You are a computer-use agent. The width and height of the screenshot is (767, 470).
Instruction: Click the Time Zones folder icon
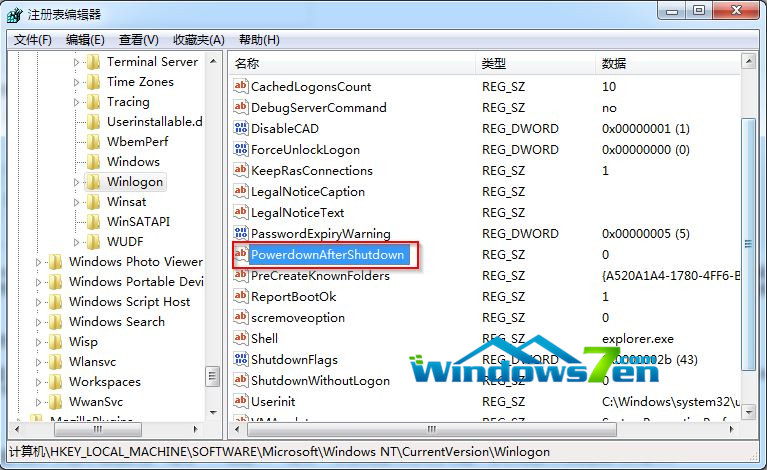click(93, 82)
